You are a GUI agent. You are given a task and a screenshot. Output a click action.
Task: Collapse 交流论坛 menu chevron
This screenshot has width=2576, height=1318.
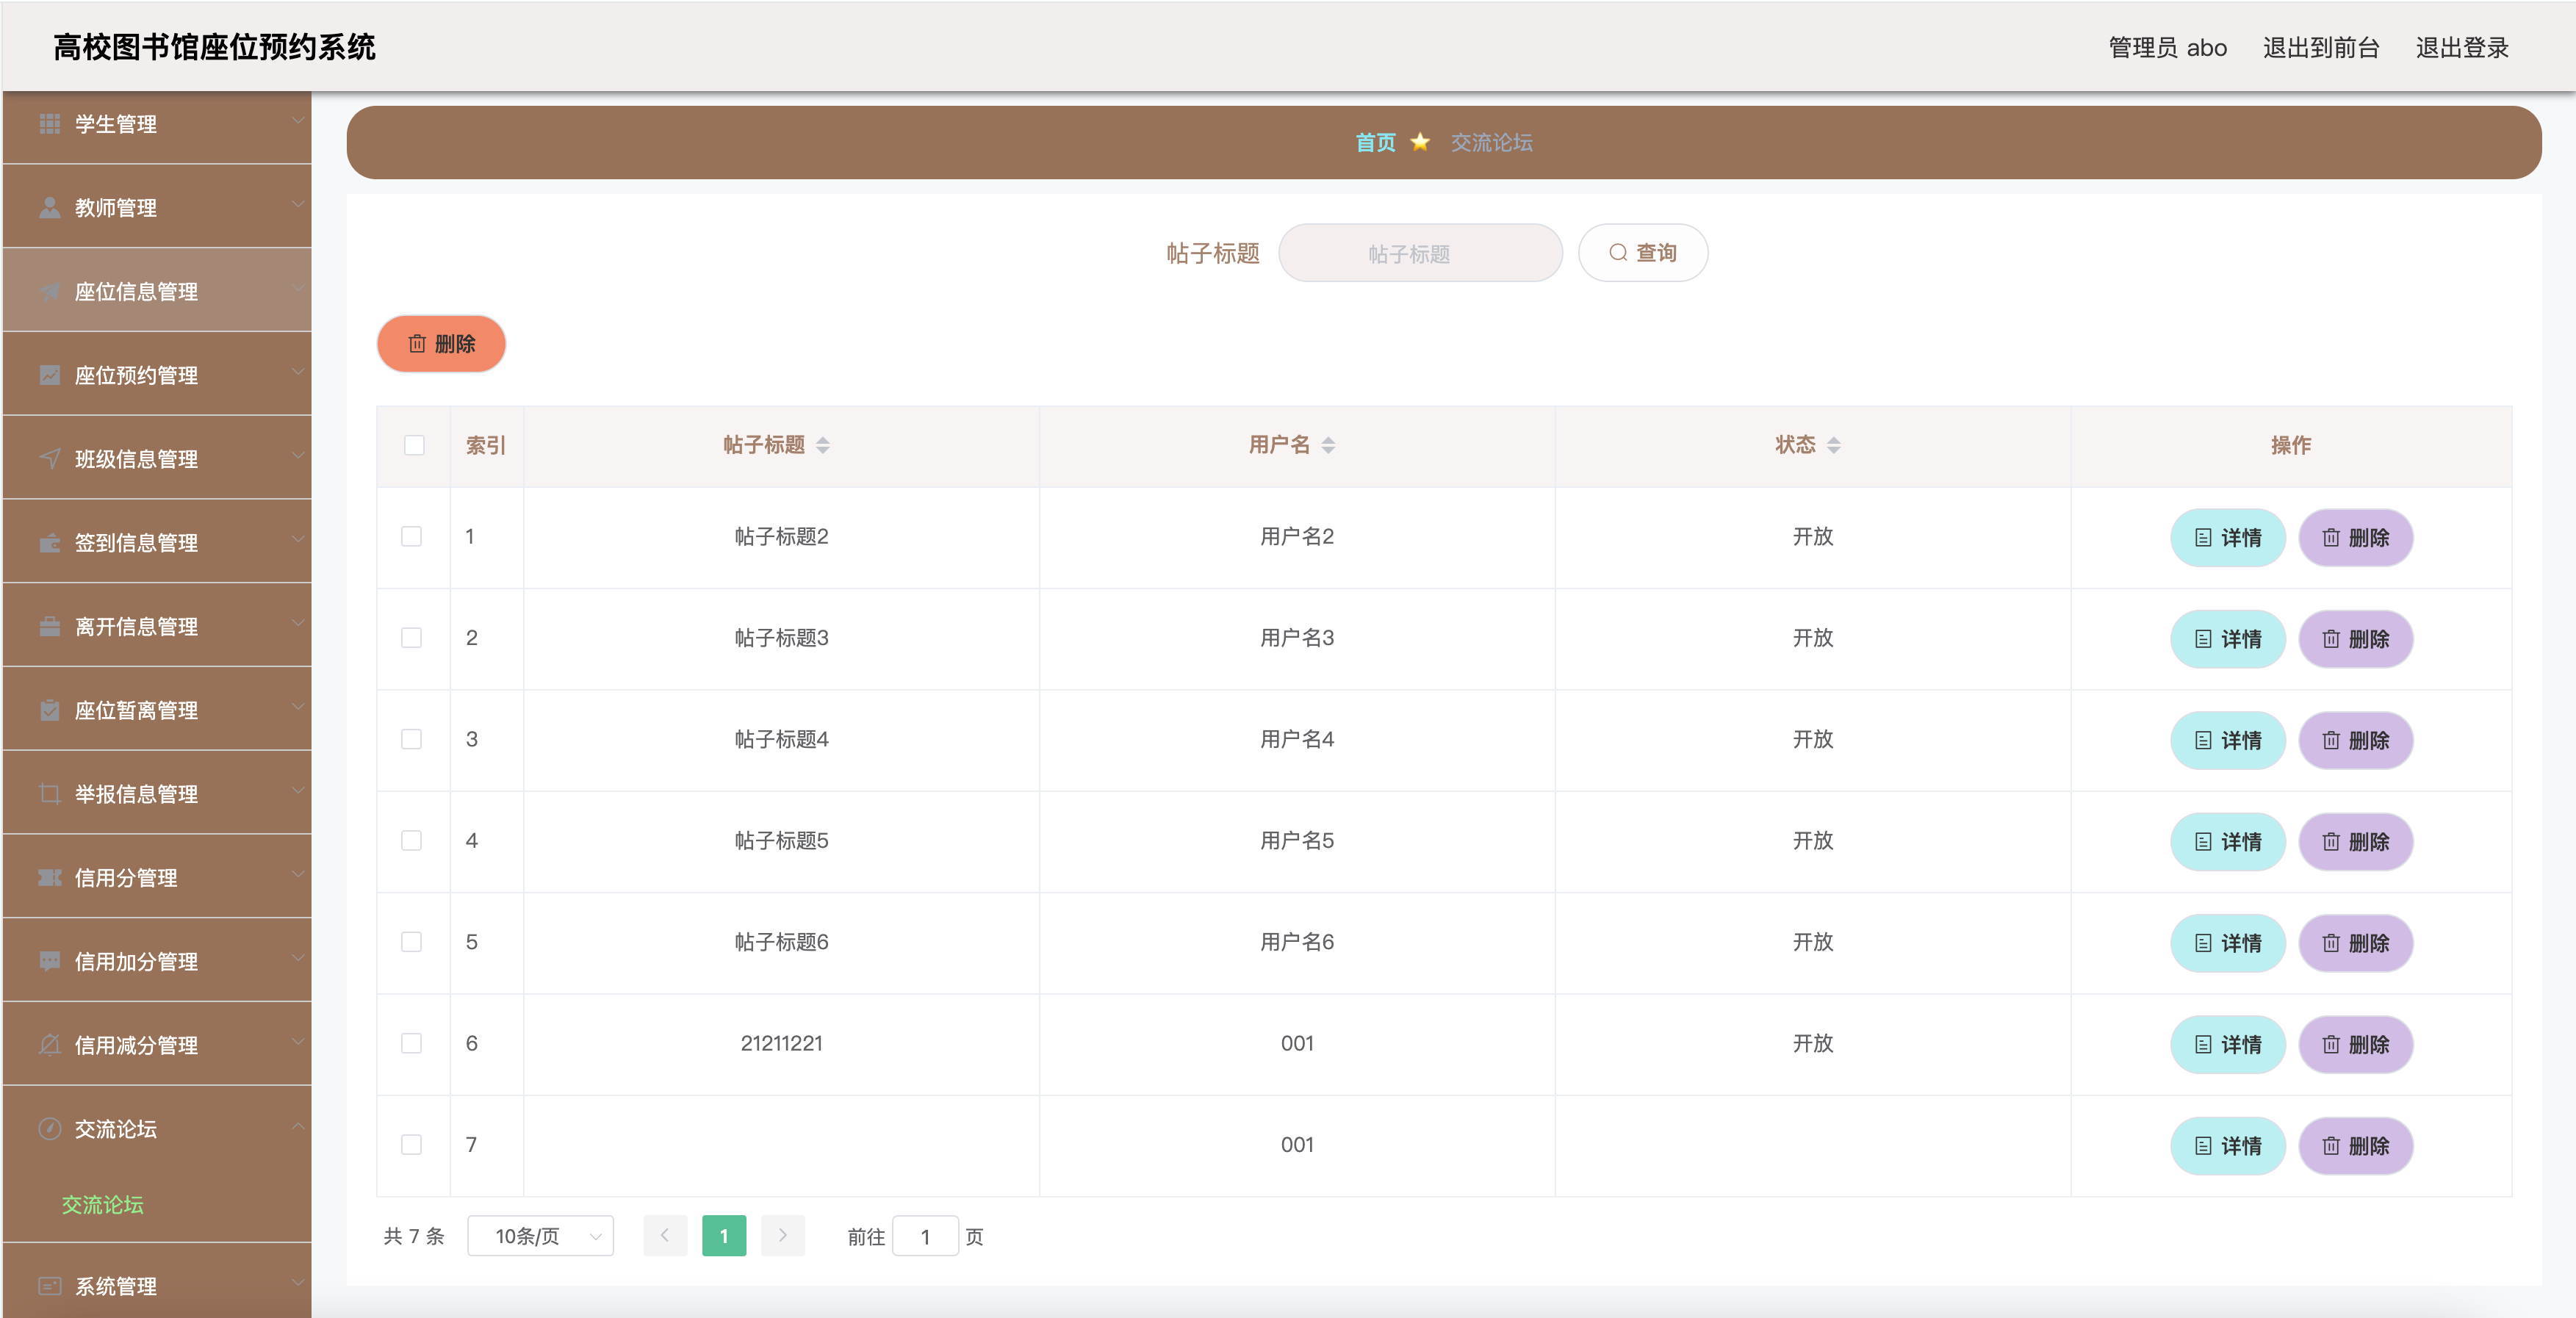click(x=297, y=1126)
